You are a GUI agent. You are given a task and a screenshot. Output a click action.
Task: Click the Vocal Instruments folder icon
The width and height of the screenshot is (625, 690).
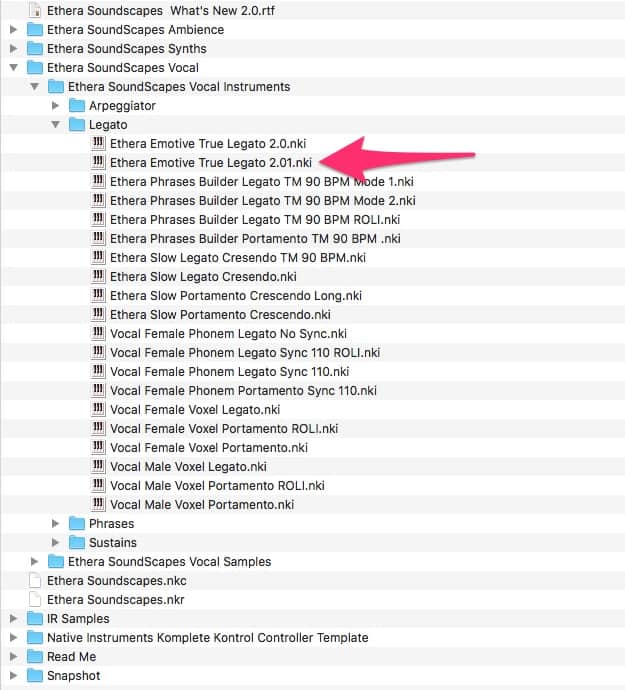56,87
